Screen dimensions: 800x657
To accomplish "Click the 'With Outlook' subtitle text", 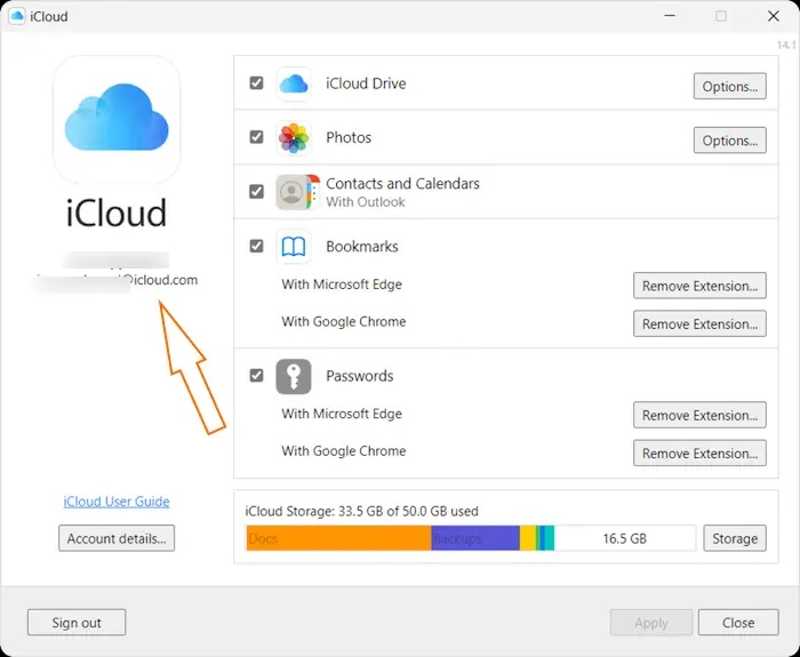I will tap(365, 202).
